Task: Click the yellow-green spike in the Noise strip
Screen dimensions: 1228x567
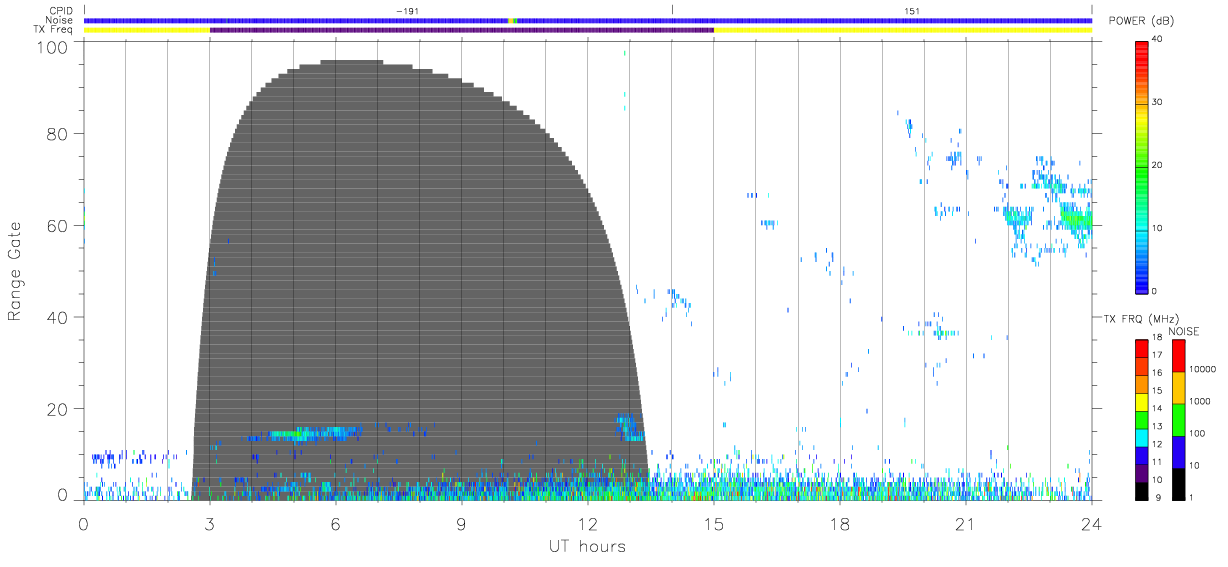Action: click(x=512, y=20)
